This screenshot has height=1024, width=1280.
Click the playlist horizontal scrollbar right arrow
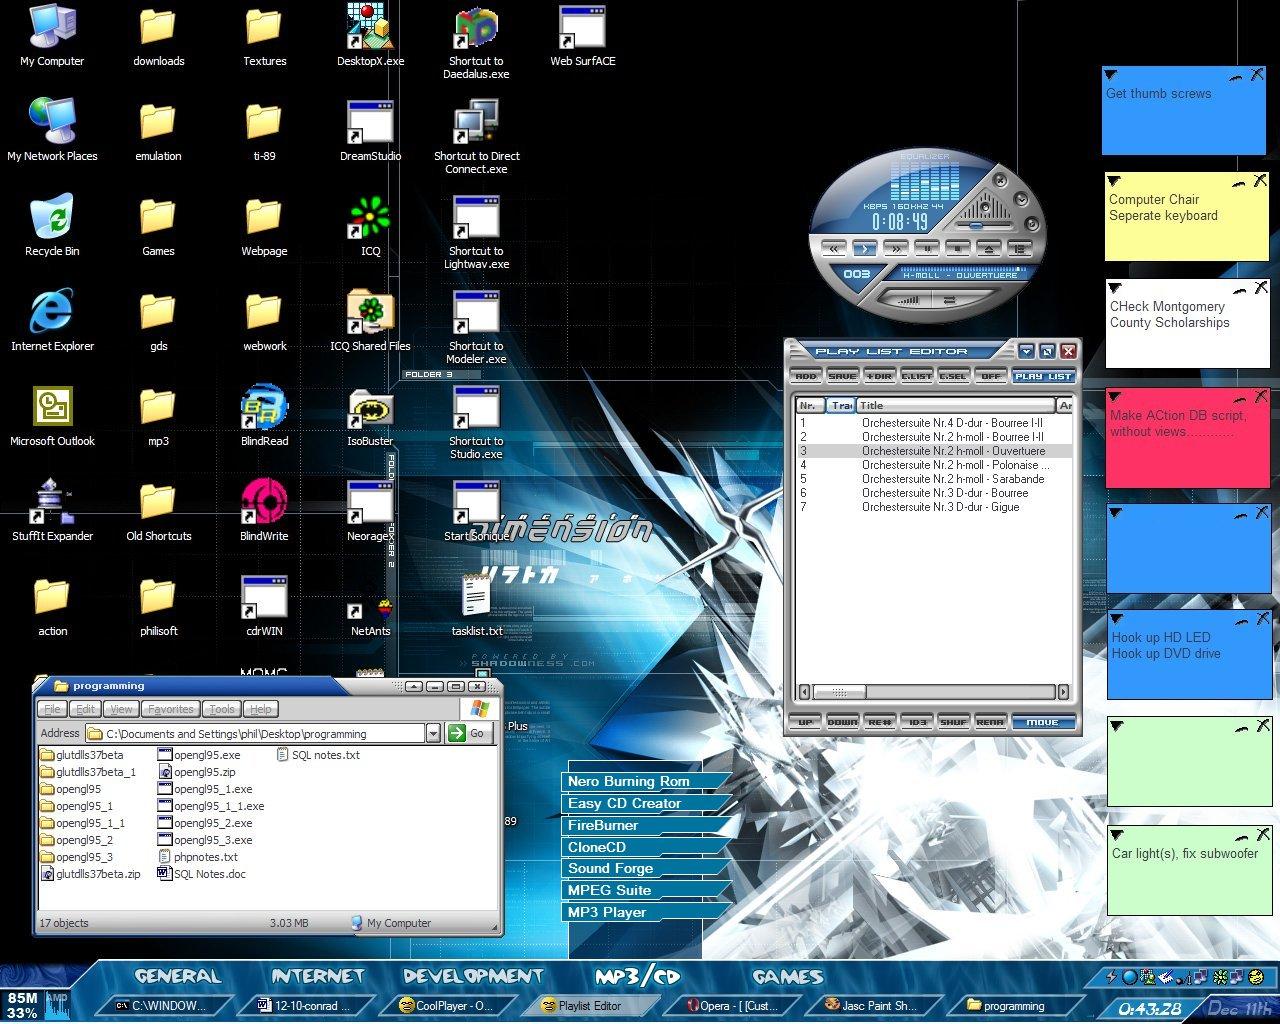[x=1063, y=691]
